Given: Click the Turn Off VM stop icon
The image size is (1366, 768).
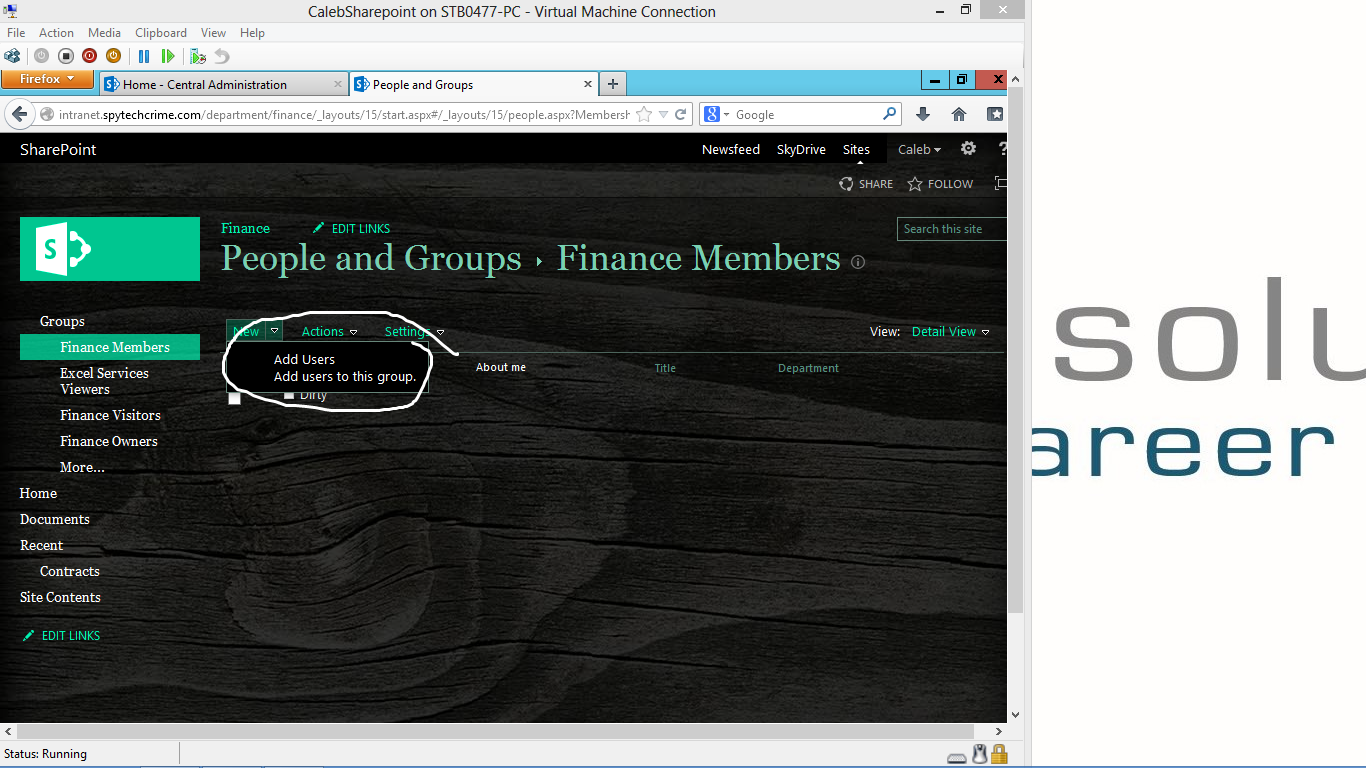Looking at the screenshot, I should 65,56.
